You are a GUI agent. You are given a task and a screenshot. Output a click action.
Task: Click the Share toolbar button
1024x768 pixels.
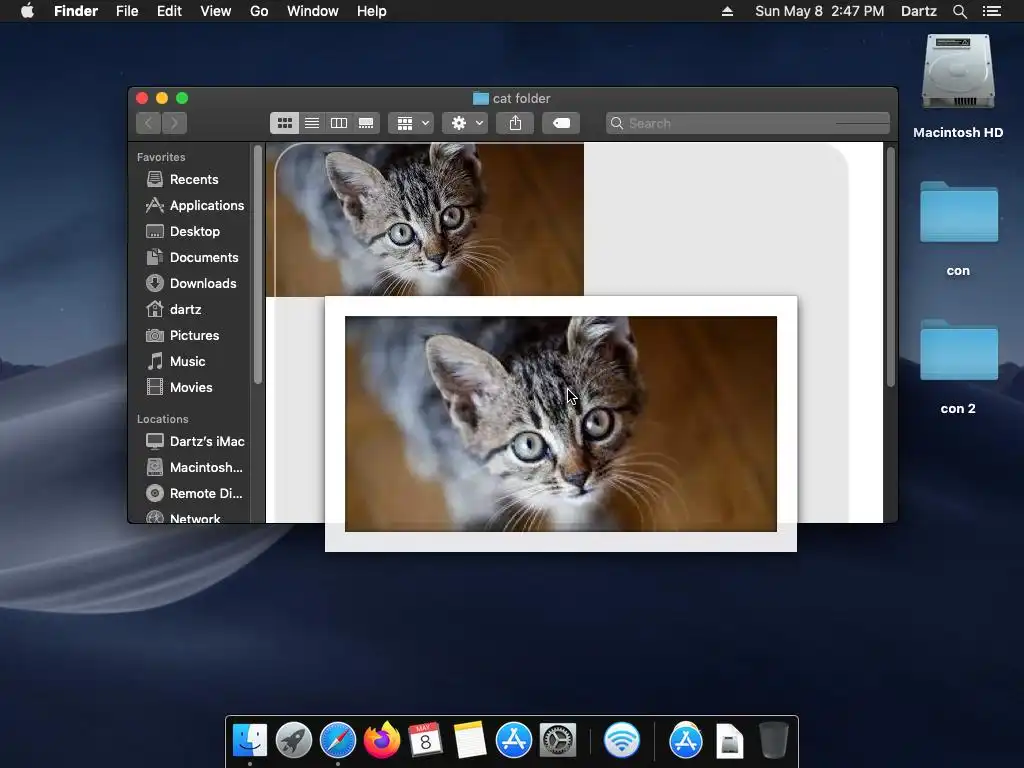[515, 123]
